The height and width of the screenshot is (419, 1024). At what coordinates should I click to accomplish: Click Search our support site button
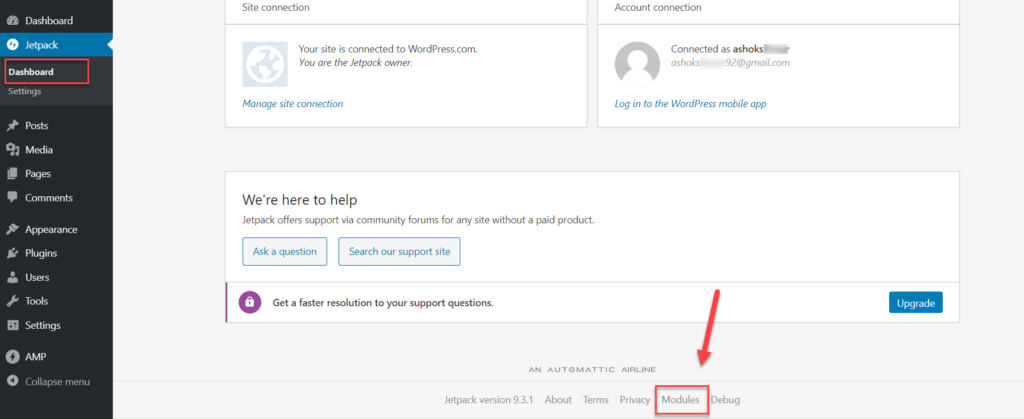[399, 251]
